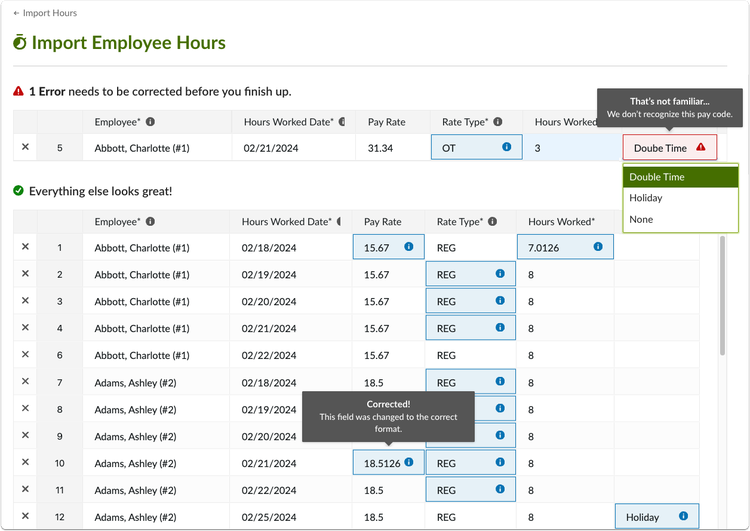The height and width of the screenshot is (531, 750).
Task: Open the Doube Time pay code field
Action: [670, 147]
